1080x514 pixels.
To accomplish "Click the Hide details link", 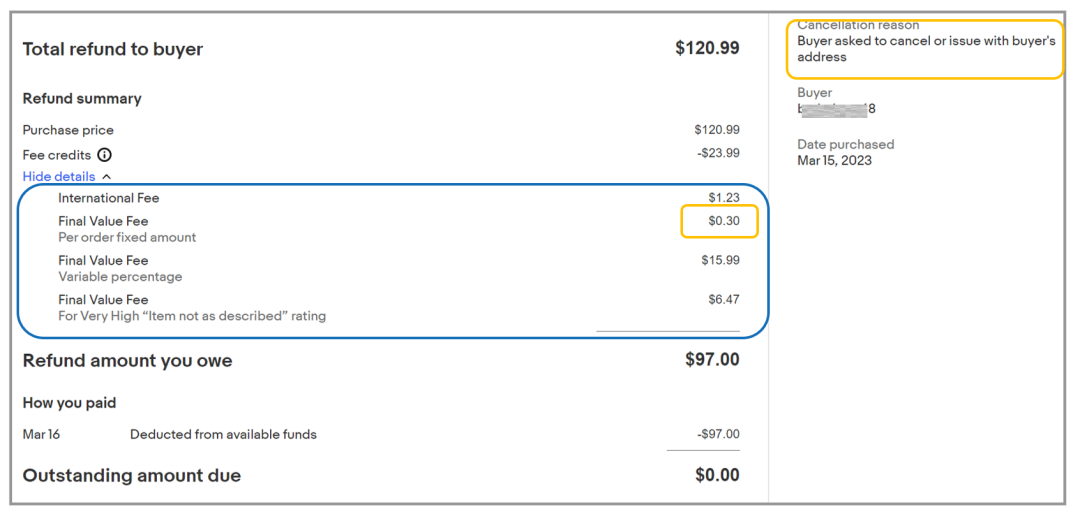I will coord(59,177).
